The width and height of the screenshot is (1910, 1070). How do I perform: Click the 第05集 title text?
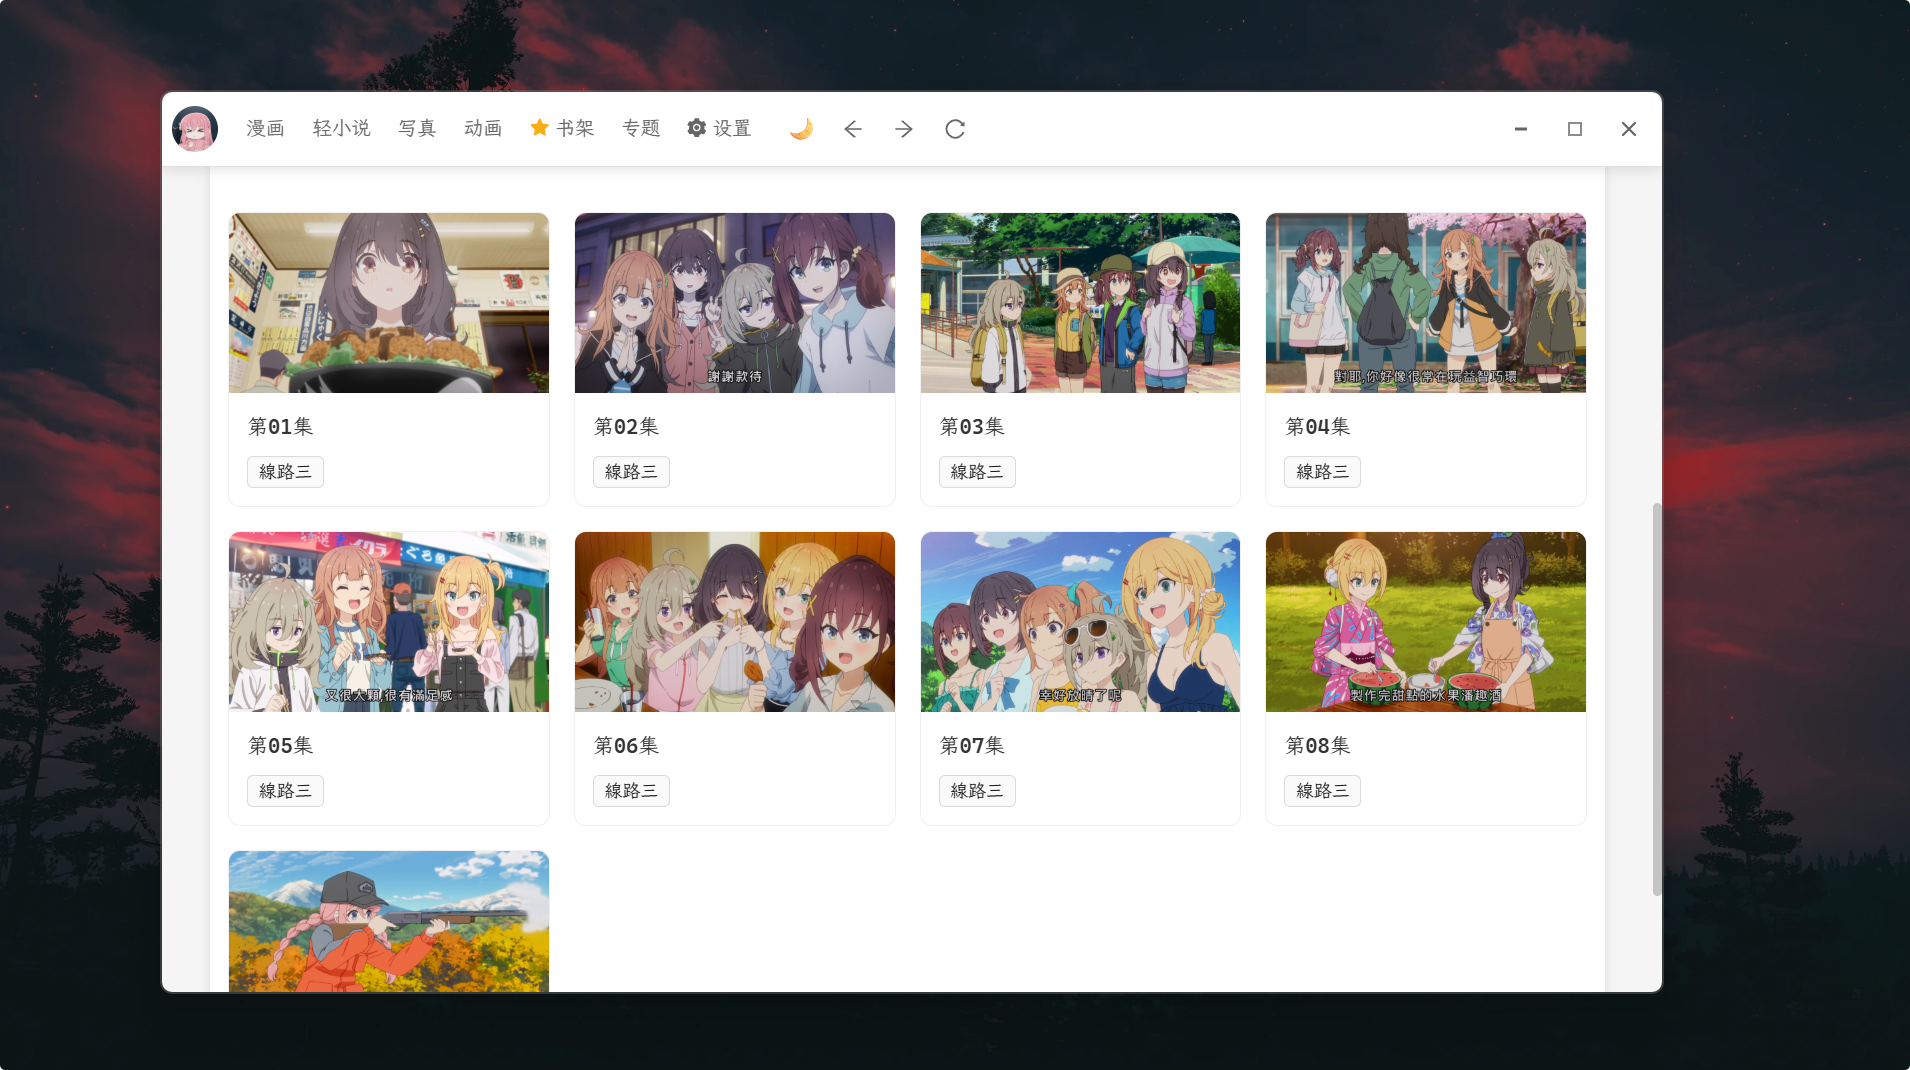281,746
